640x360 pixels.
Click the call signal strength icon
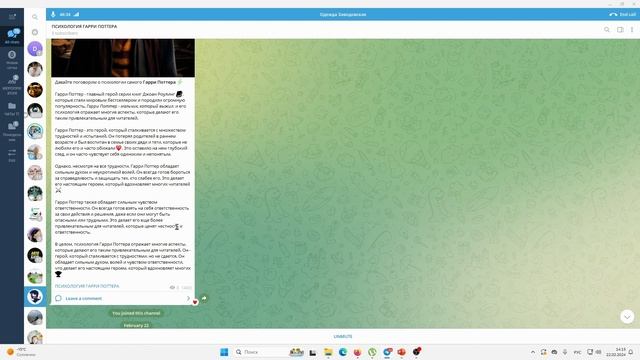[x=76, y=14]
